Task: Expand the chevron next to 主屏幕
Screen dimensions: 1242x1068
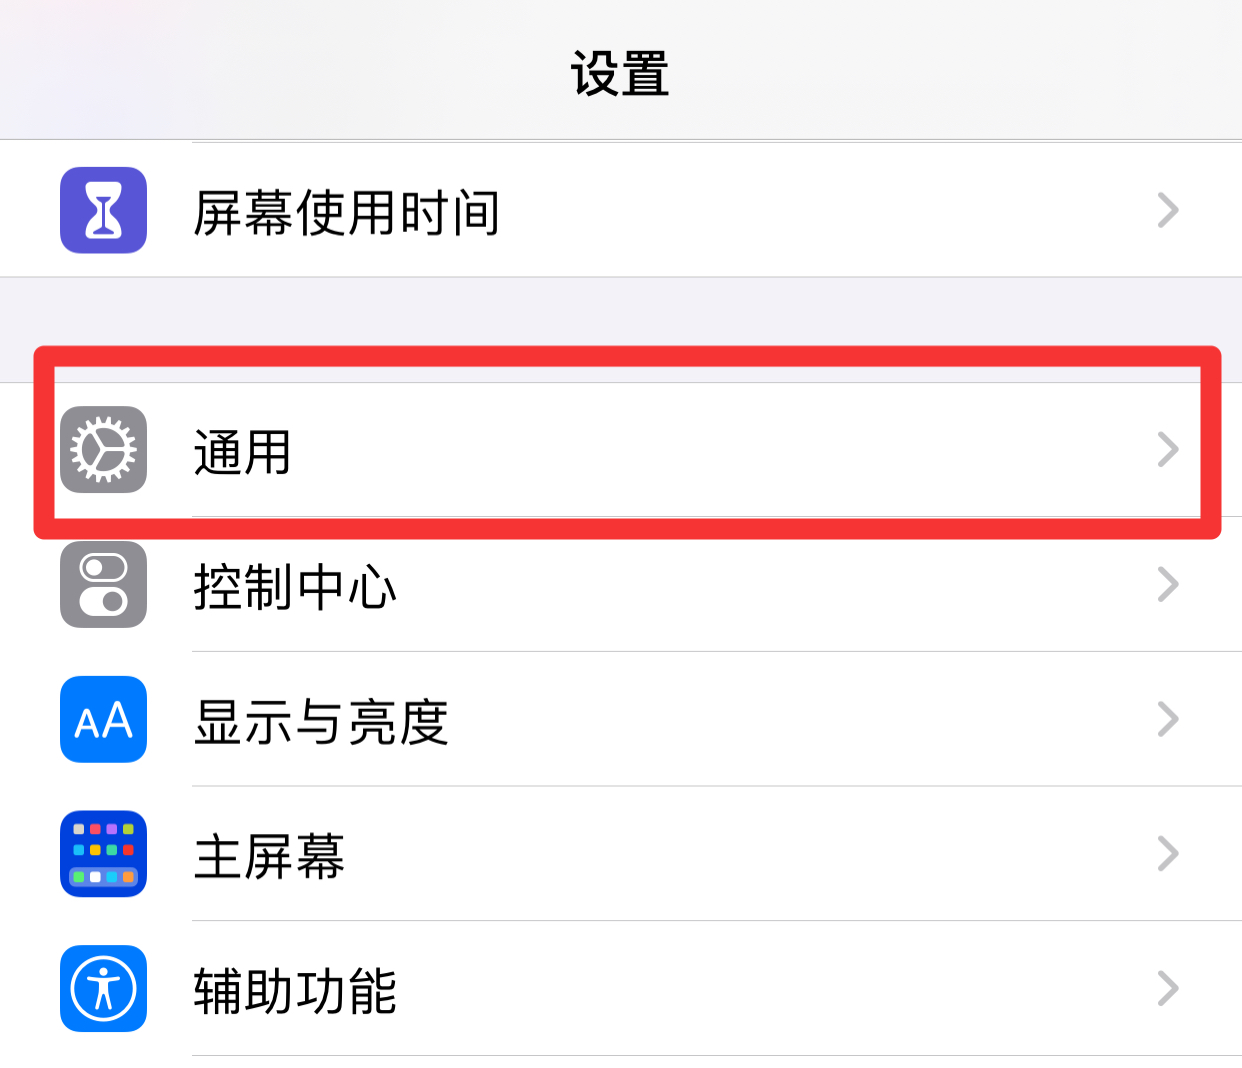Action: click(x=1168, y=854)
